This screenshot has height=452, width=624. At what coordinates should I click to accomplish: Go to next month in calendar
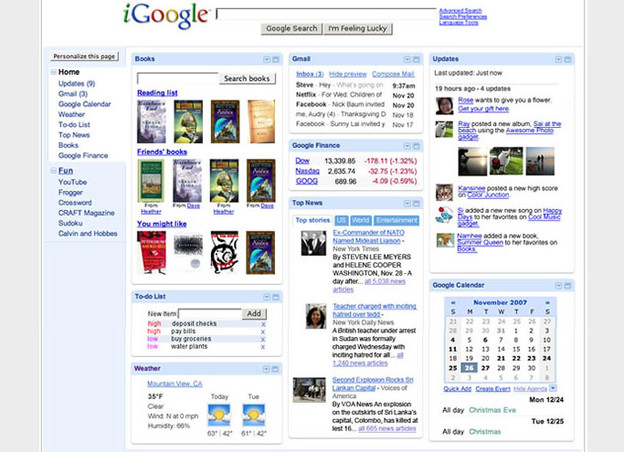point(548,302)
